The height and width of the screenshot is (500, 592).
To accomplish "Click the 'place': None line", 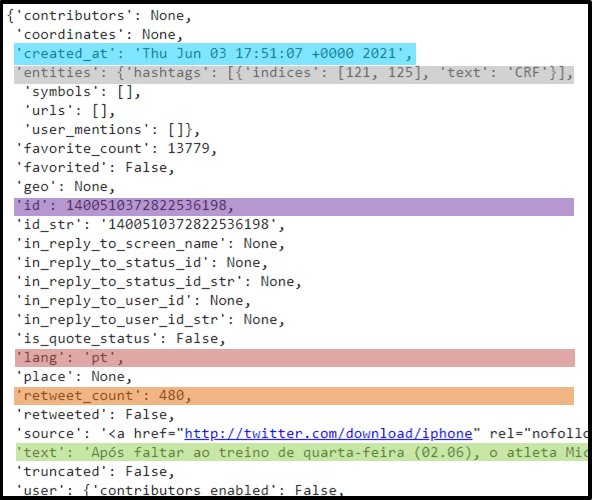I will click(x=74, y=377).
